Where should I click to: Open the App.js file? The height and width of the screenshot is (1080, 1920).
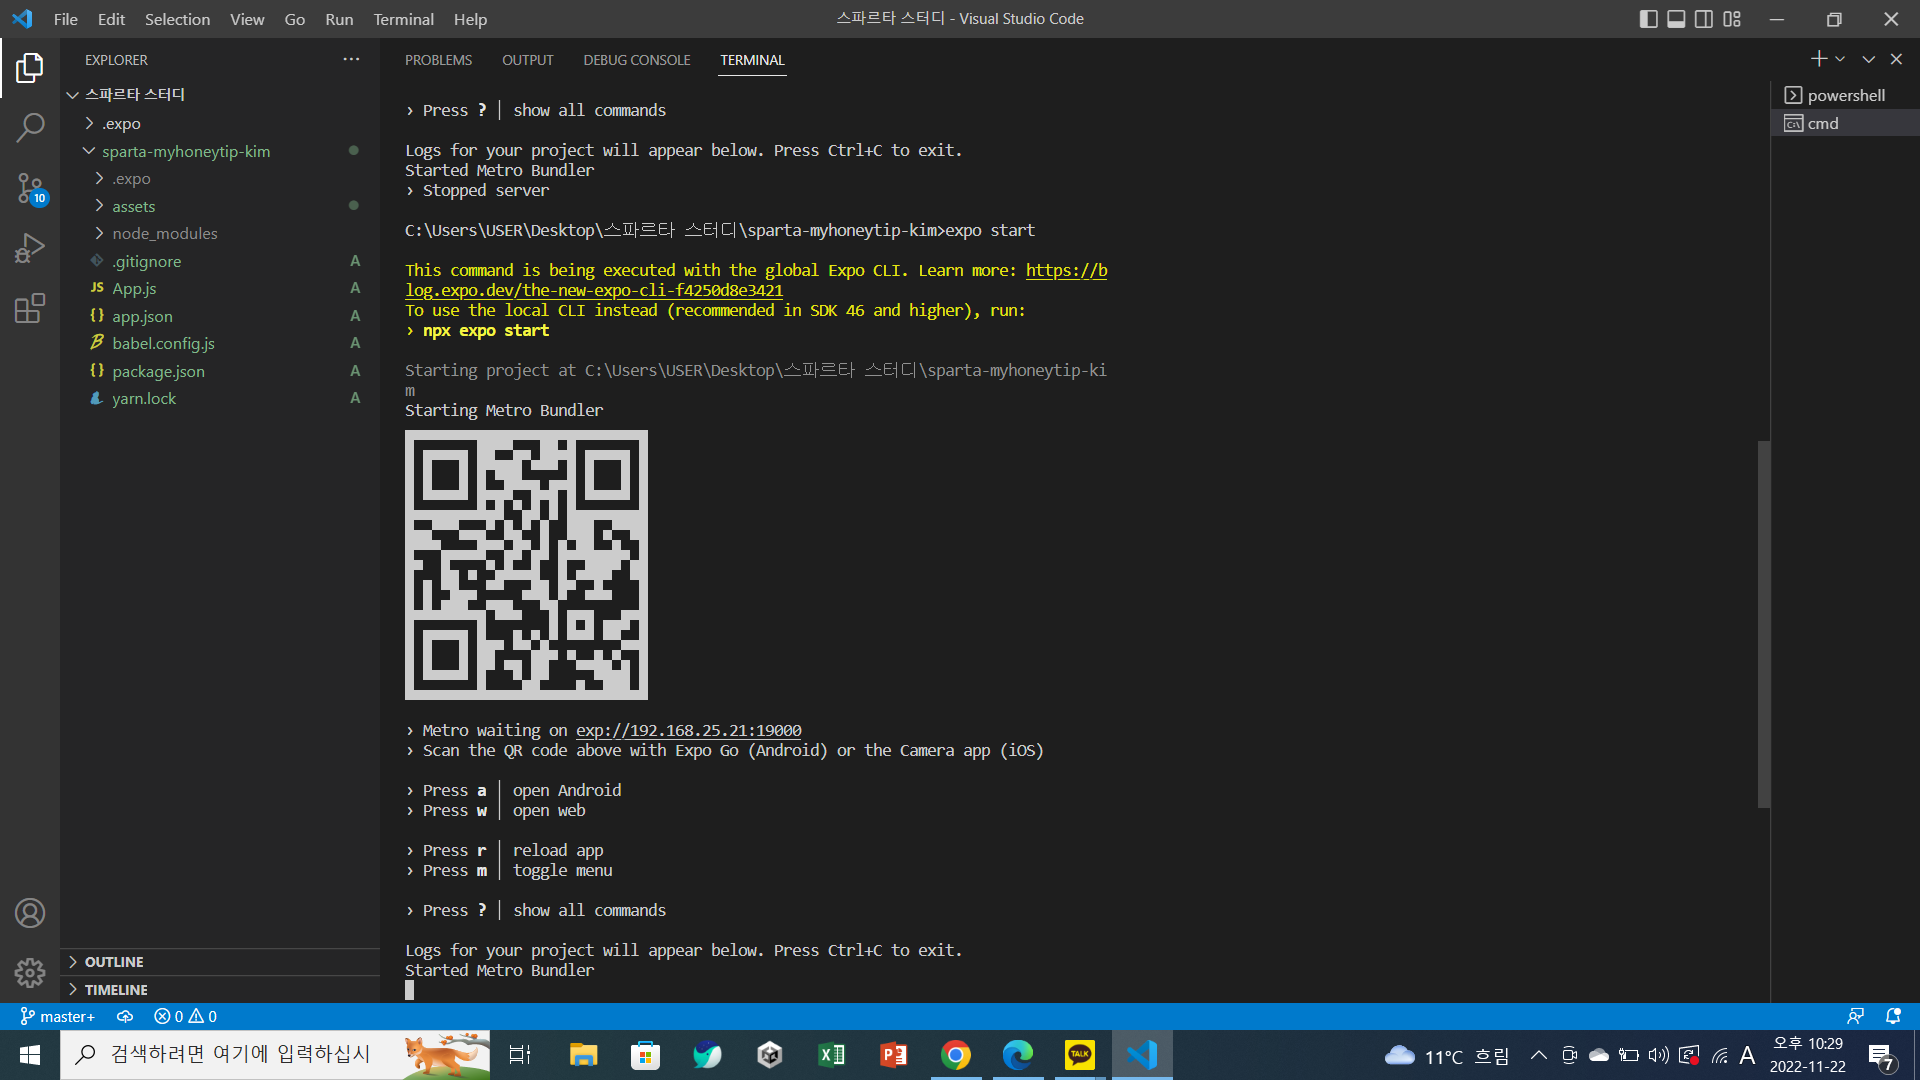point(220,288)
